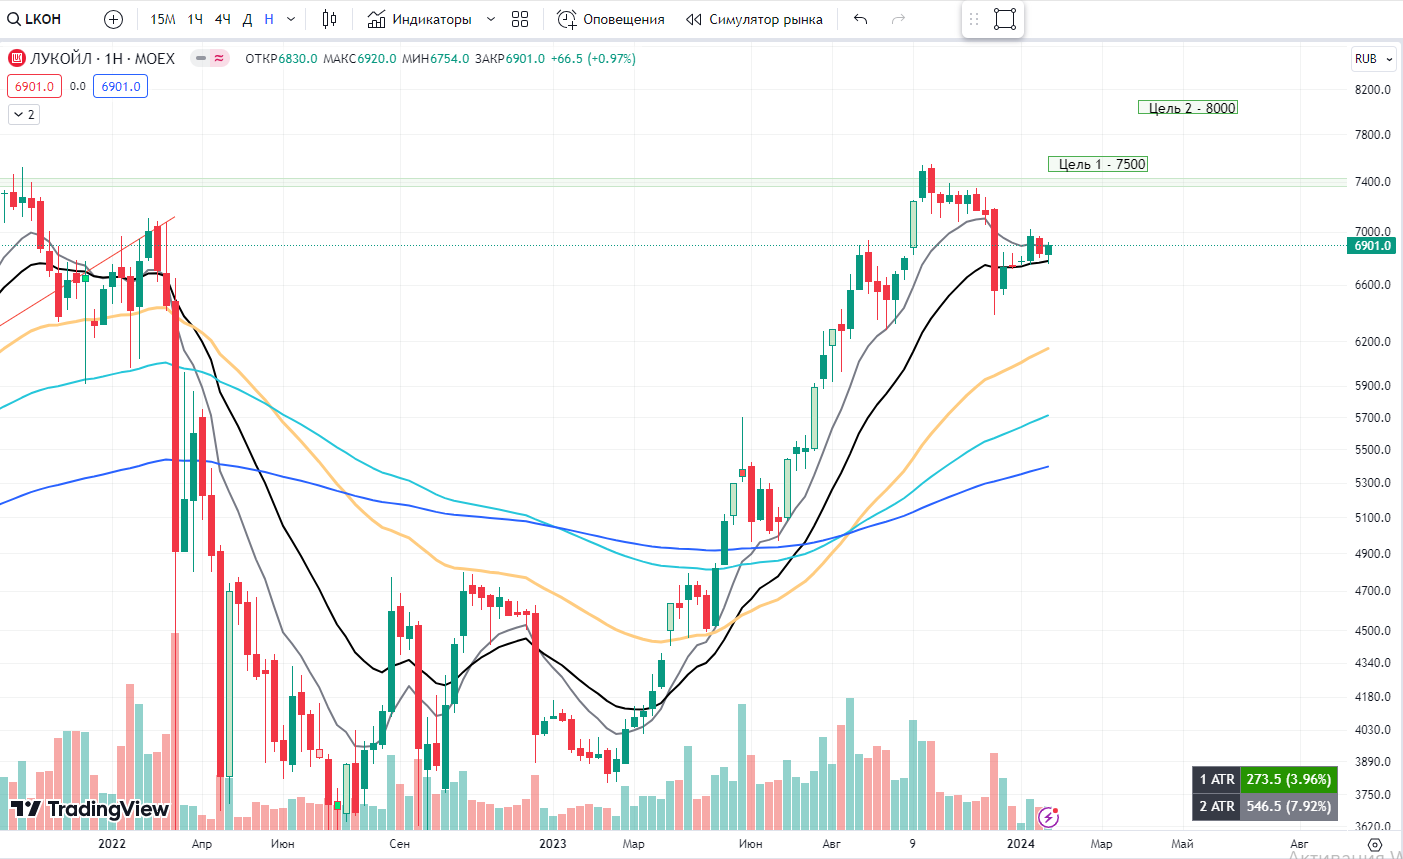
Task: Select the 4Ч timeframe
Action: point(223,19)
